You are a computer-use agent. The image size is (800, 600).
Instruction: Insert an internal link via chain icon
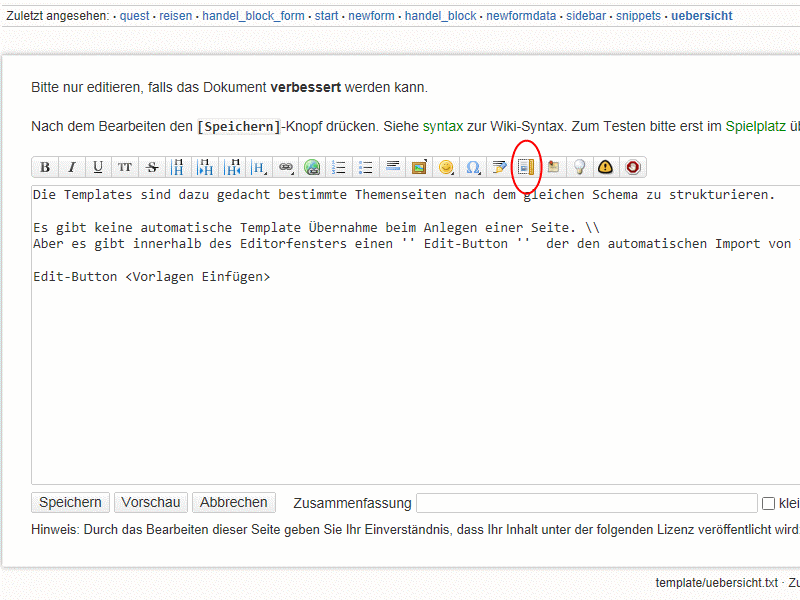pos(286,167)
